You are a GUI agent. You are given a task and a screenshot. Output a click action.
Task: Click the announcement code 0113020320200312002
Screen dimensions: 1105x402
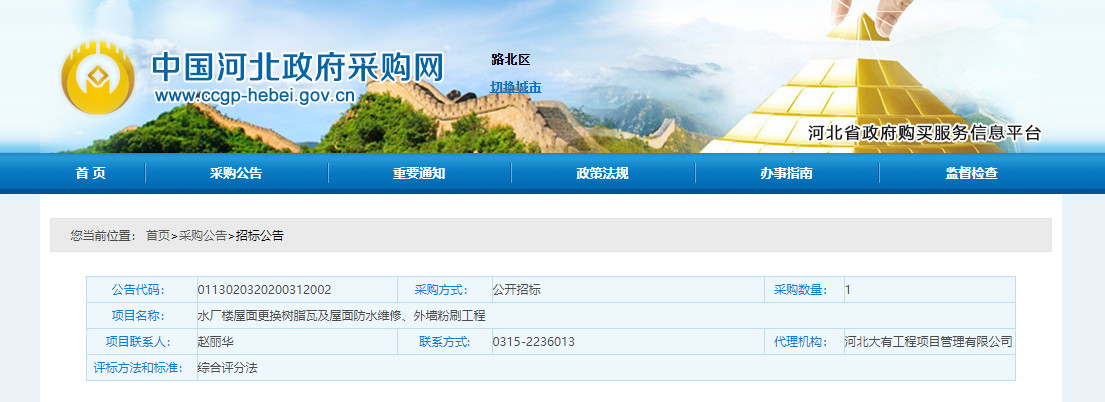[264, 290]
